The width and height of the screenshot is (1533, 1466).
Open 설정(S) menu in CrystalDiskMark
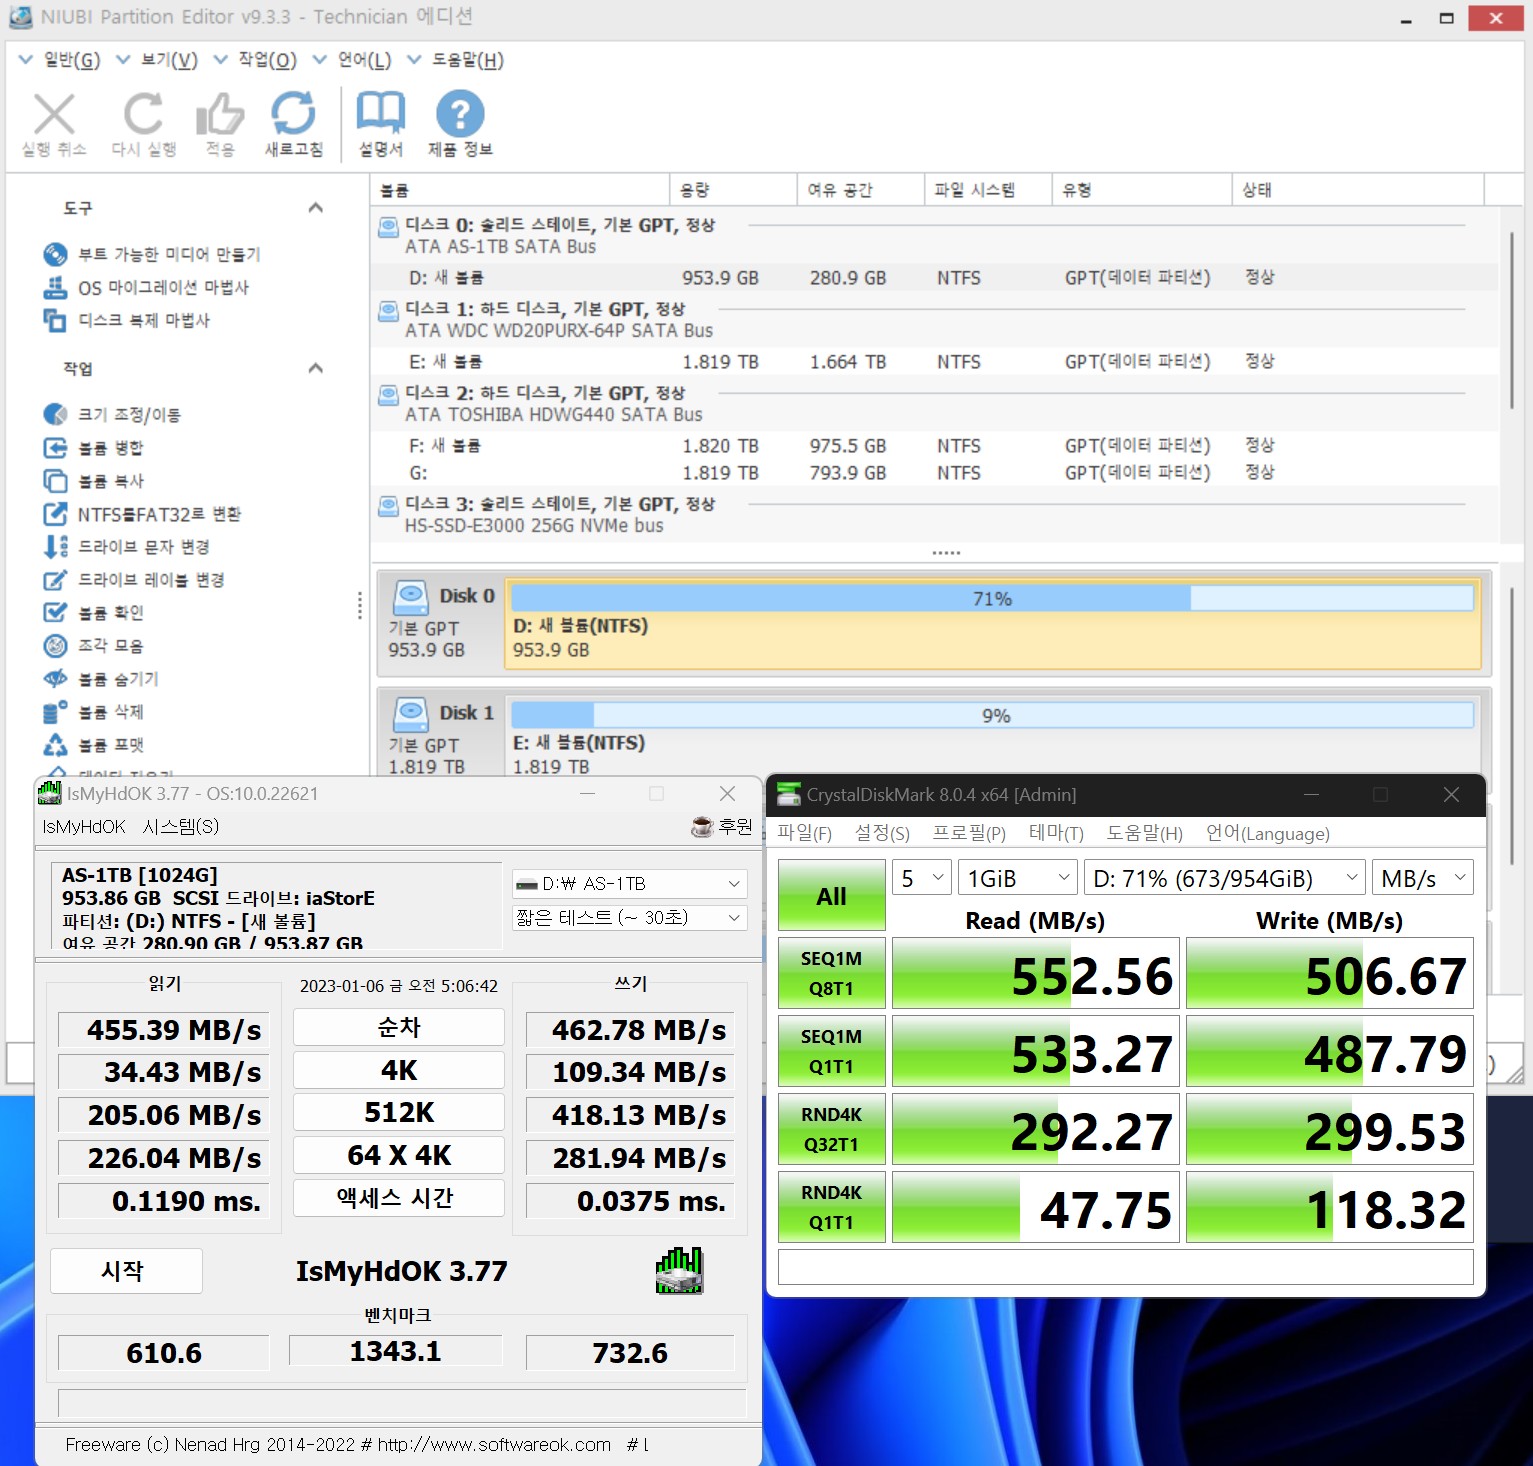click(x=882, y=833)
